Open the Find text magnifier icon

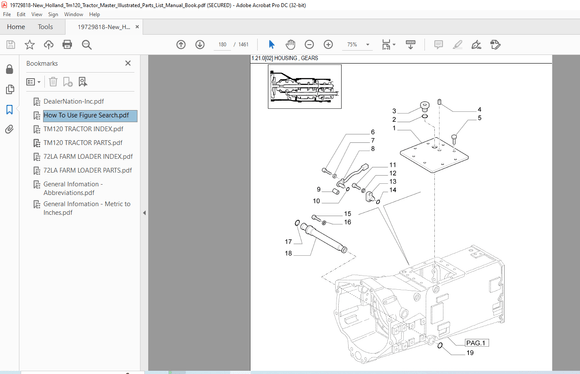point(87,45)
